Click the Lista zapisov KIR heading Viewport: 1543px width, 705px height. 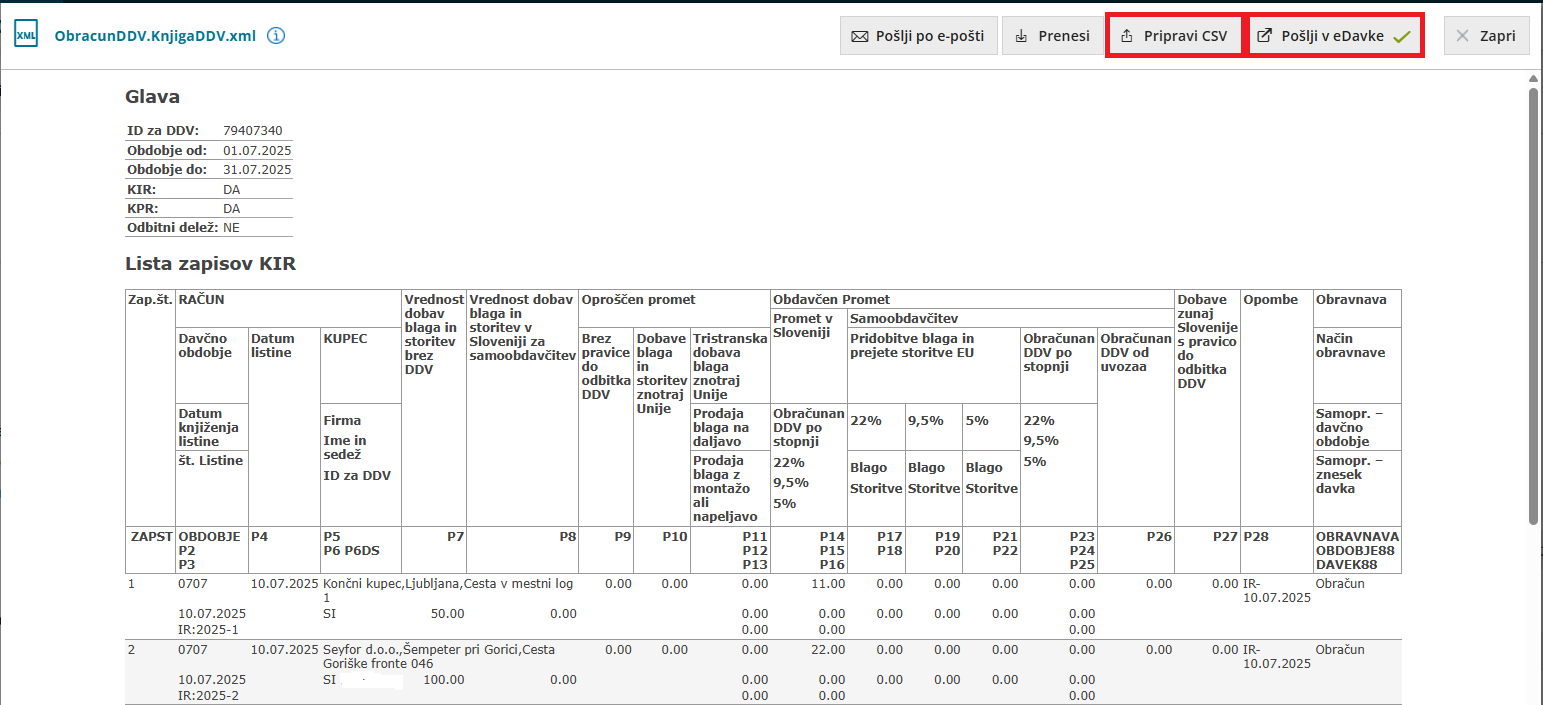click(210, 264)
